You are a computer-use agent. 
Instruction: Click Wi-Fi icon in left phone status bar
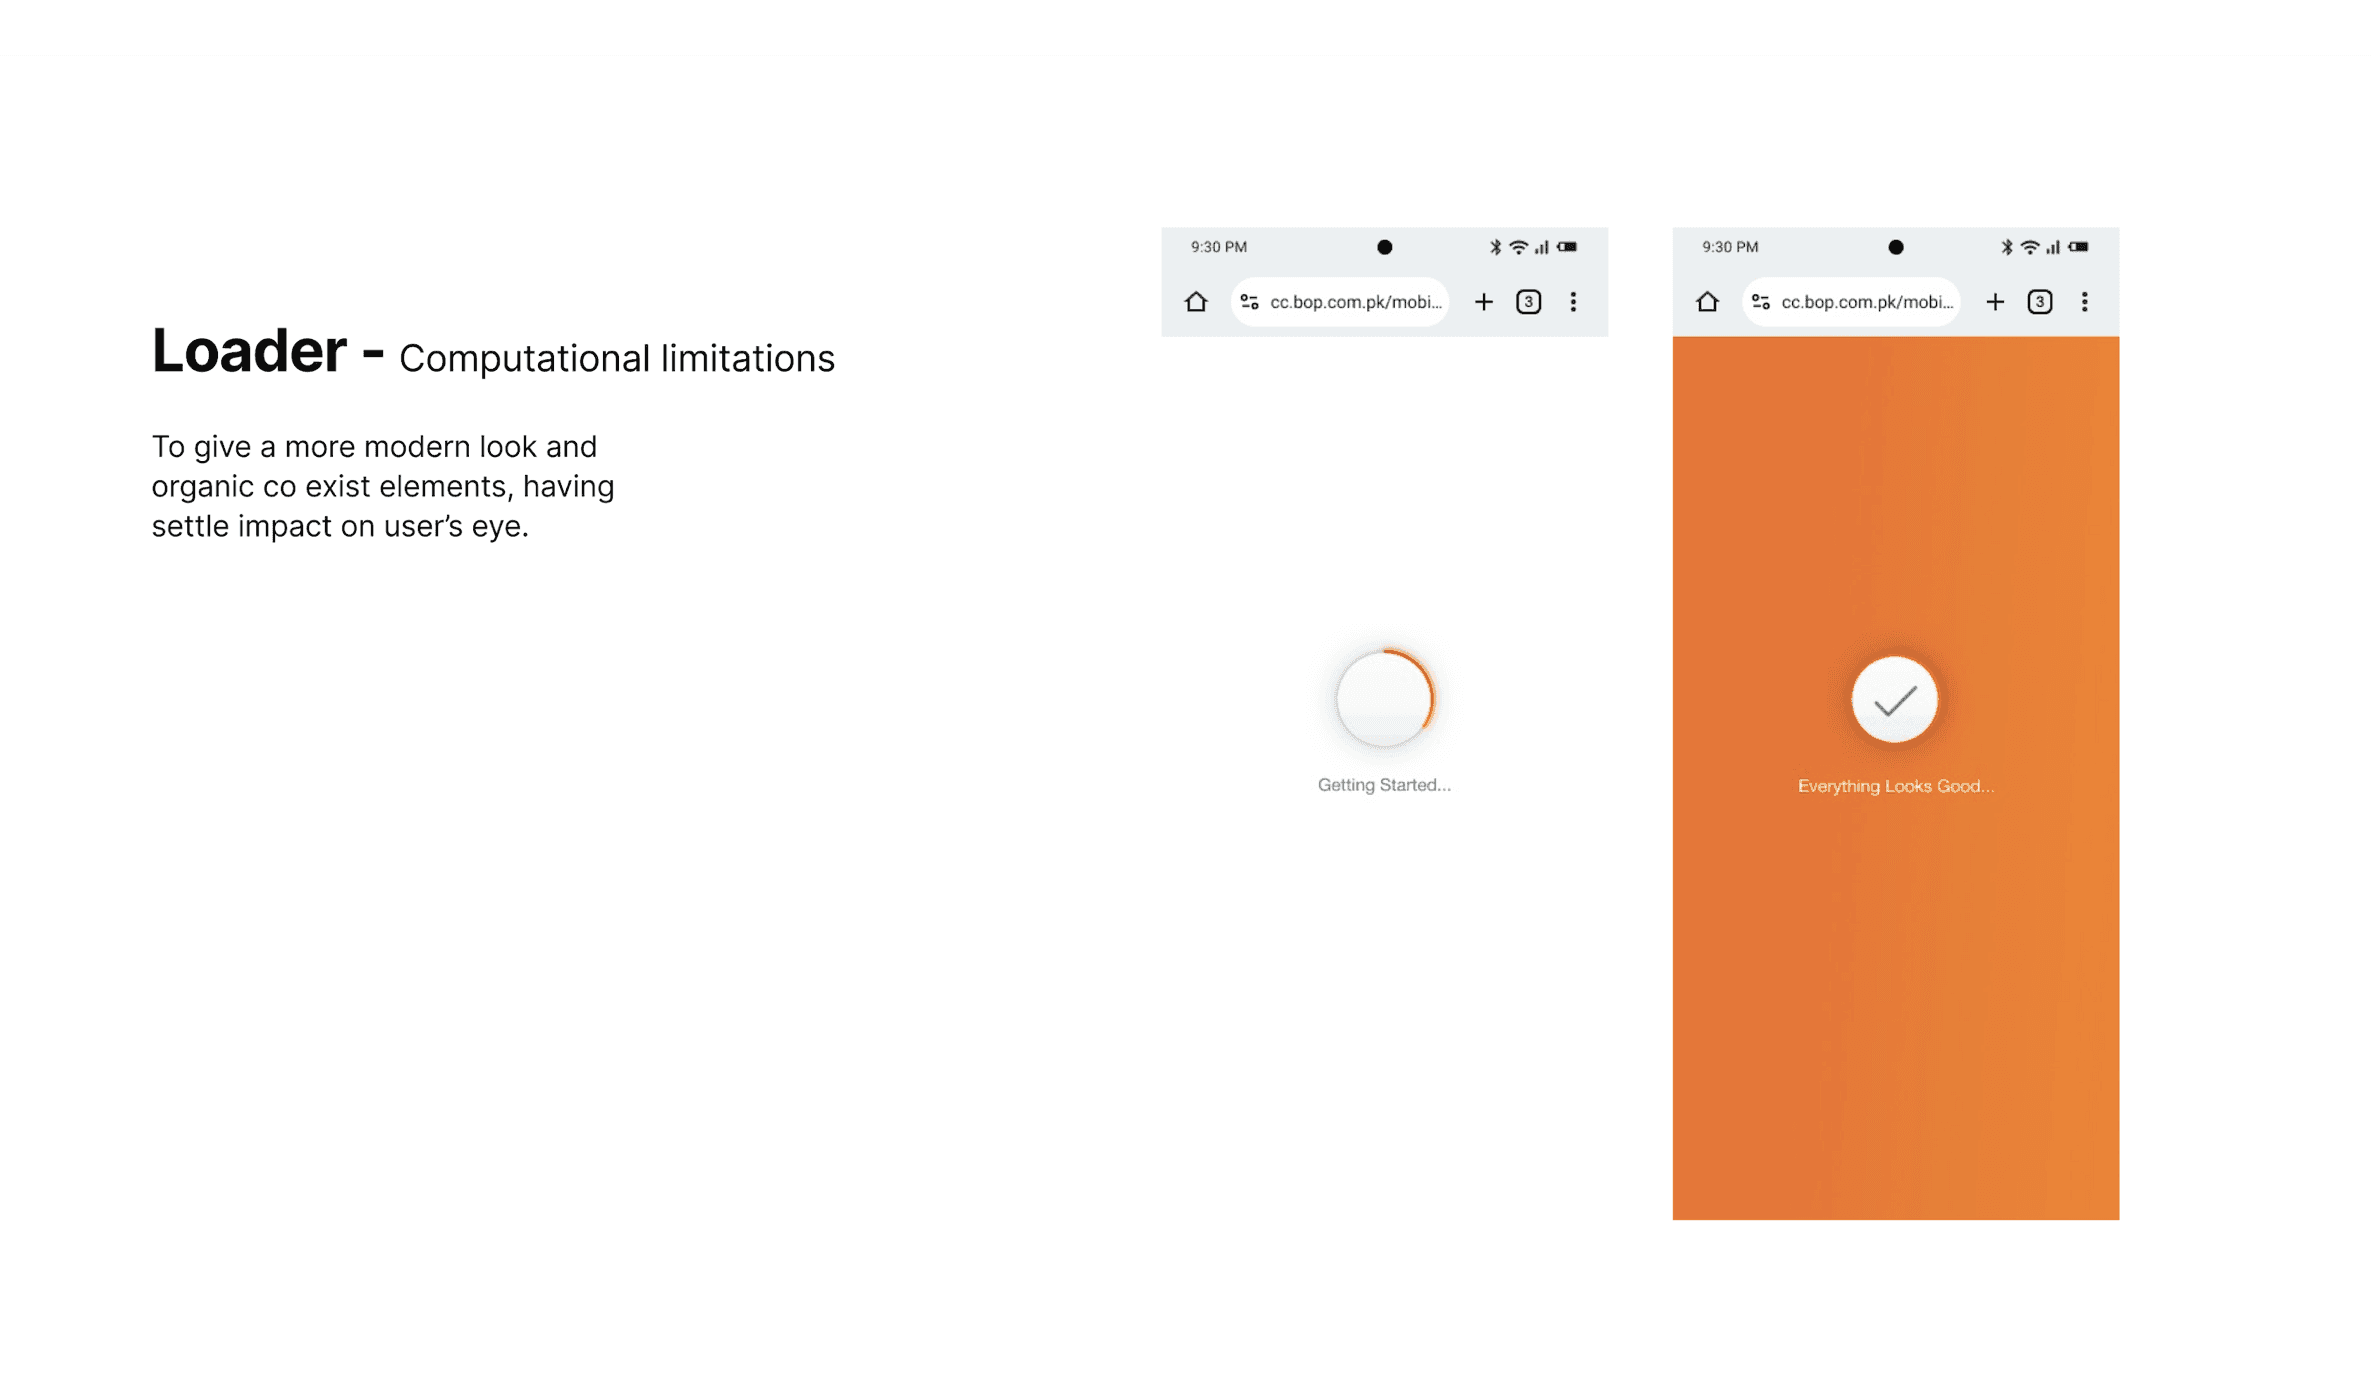1518,247
